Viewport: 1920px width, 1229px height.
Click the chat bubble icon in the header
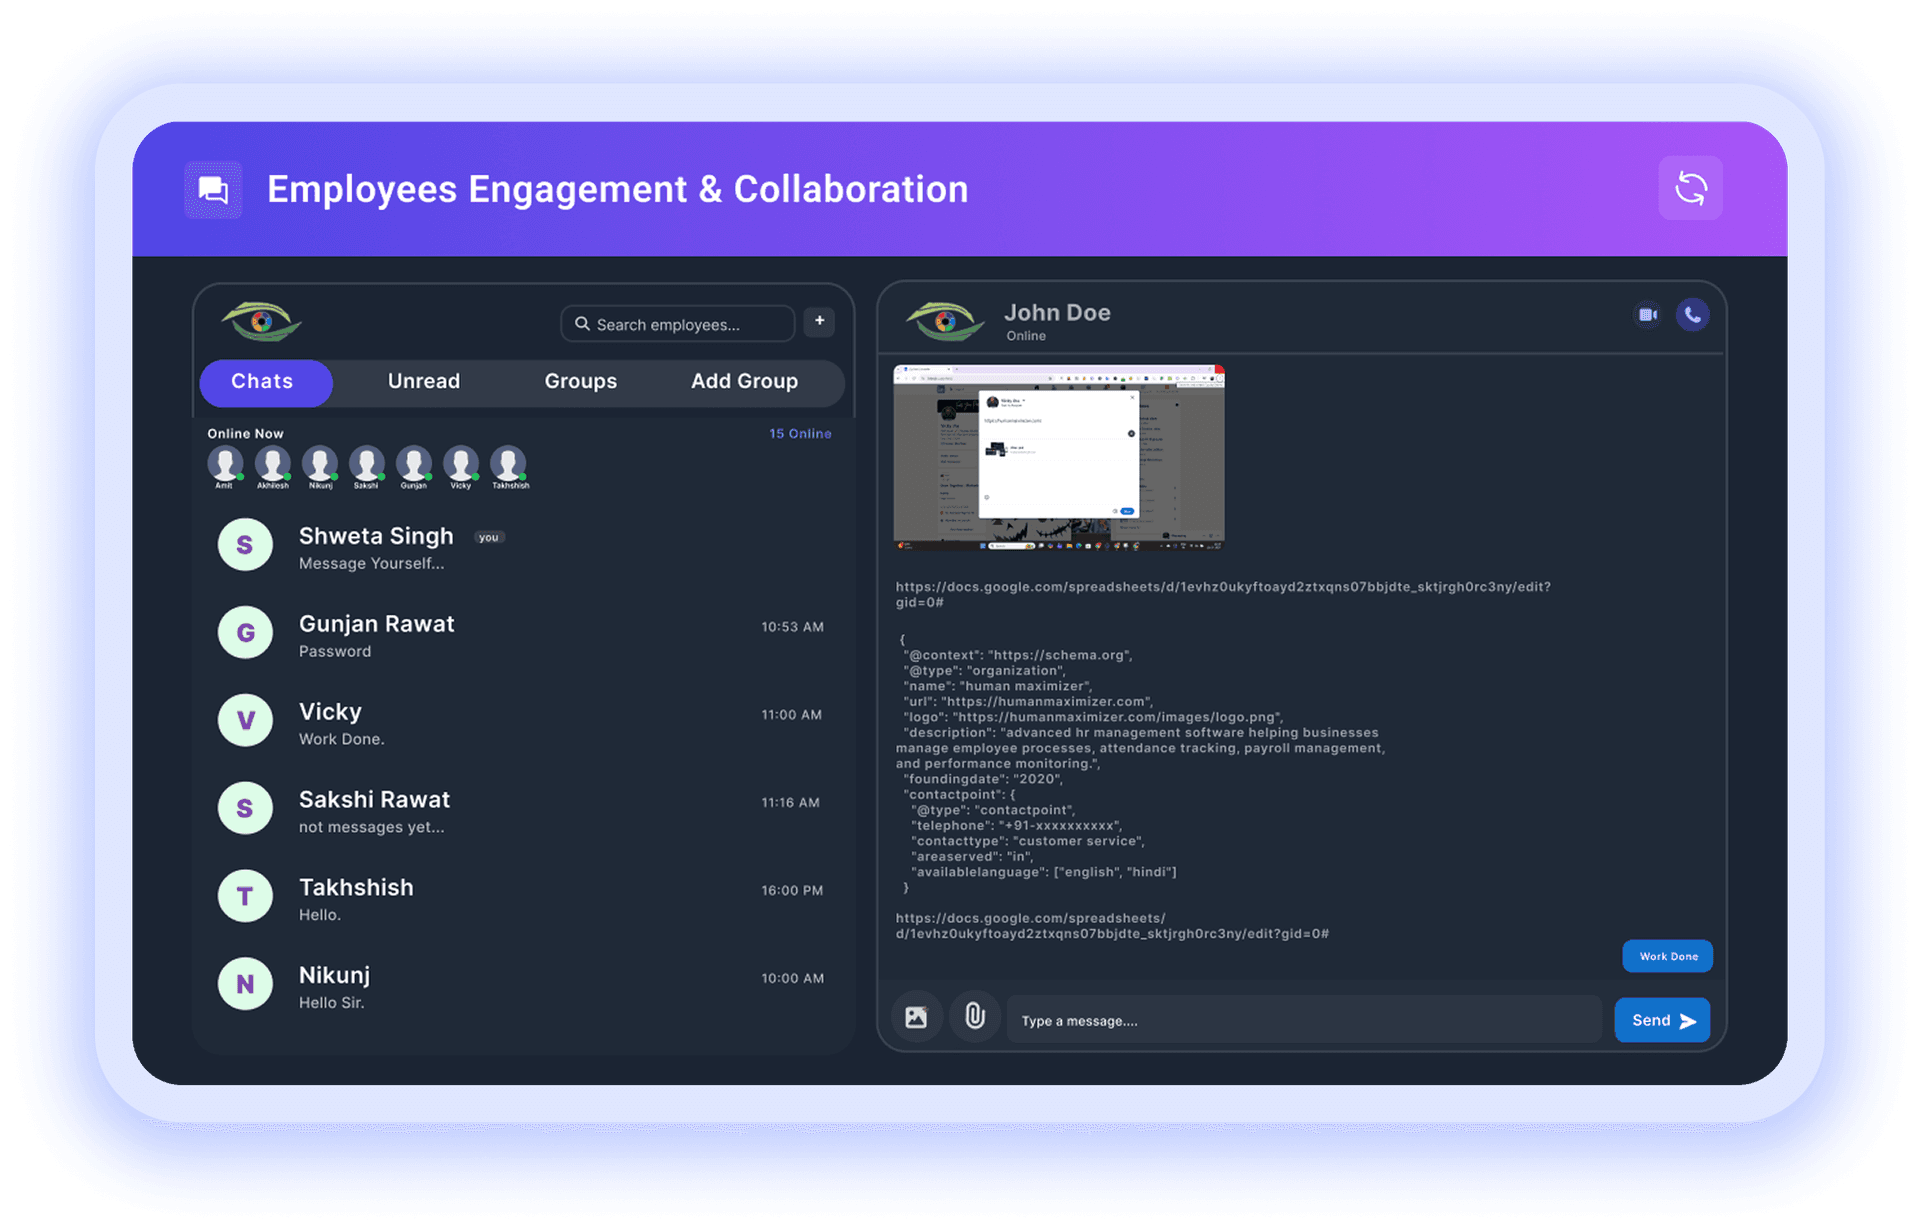pyautogui.click(x=213, y=189)
